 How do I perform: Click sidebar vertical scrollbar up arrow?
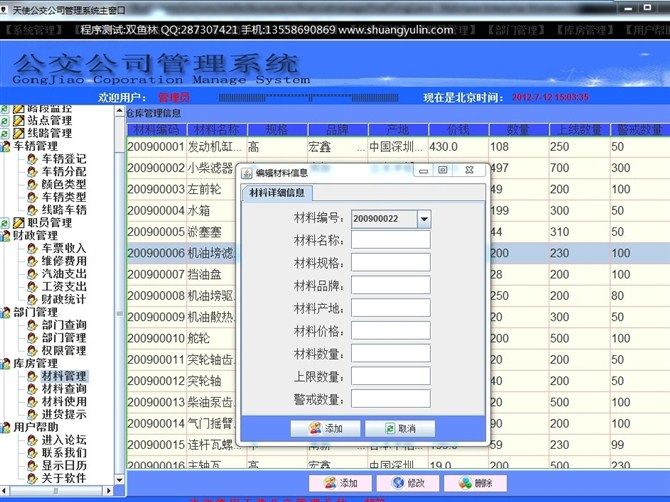(x=120, y=111)
